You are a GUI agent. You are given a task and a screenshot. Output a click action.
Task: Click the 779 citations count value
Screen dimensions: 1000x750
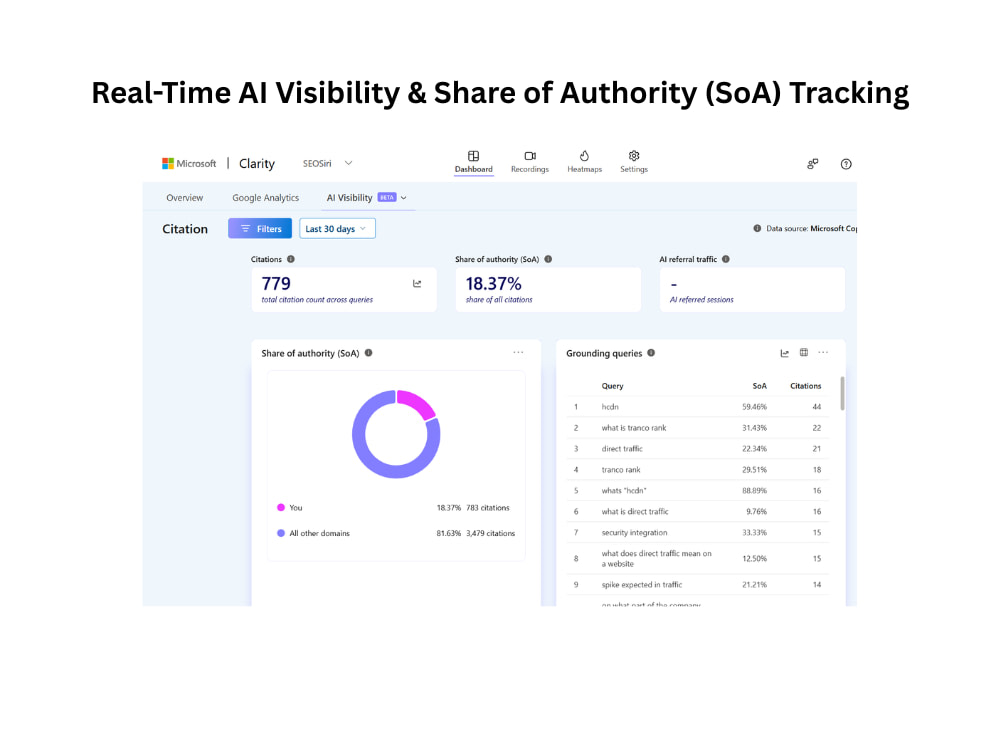click(x=276, y=283)
